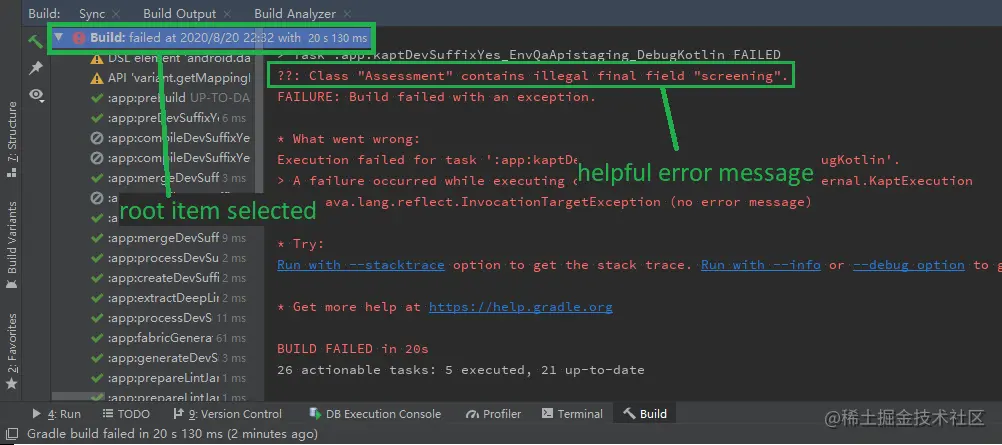This screenshot has width=1002, height=445.
Task: Click warning icon beside API variant row
Action: pyautogui.click(x=96, y=79)
